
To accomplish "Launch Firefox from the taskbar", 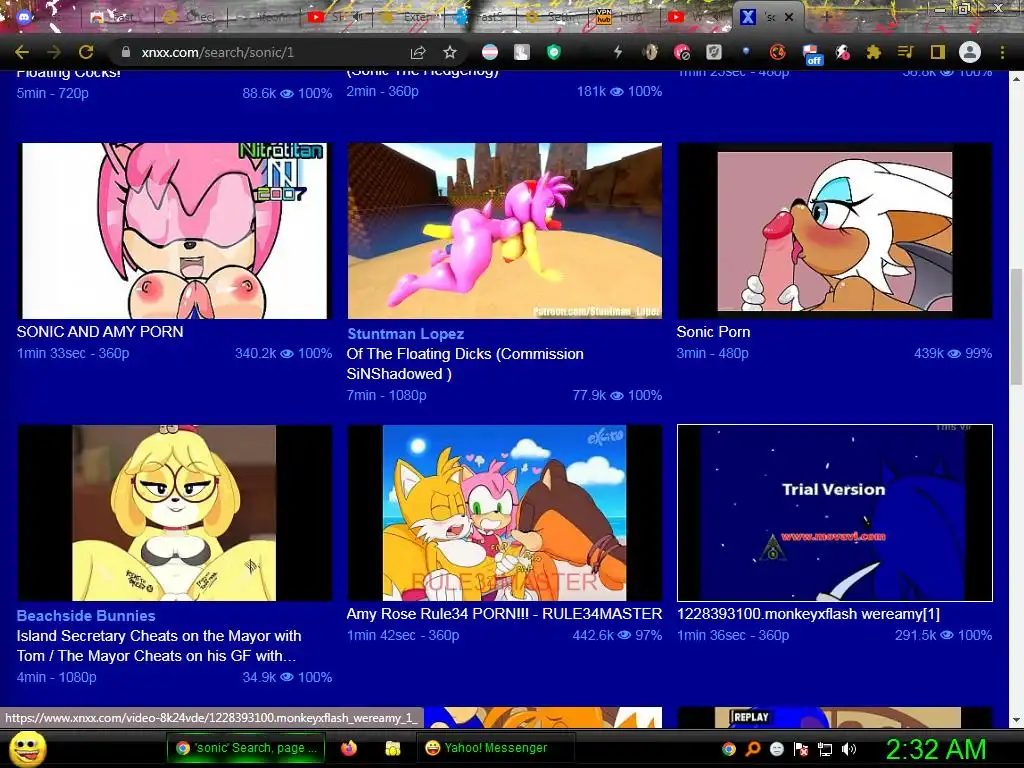I will pos(349,748).
